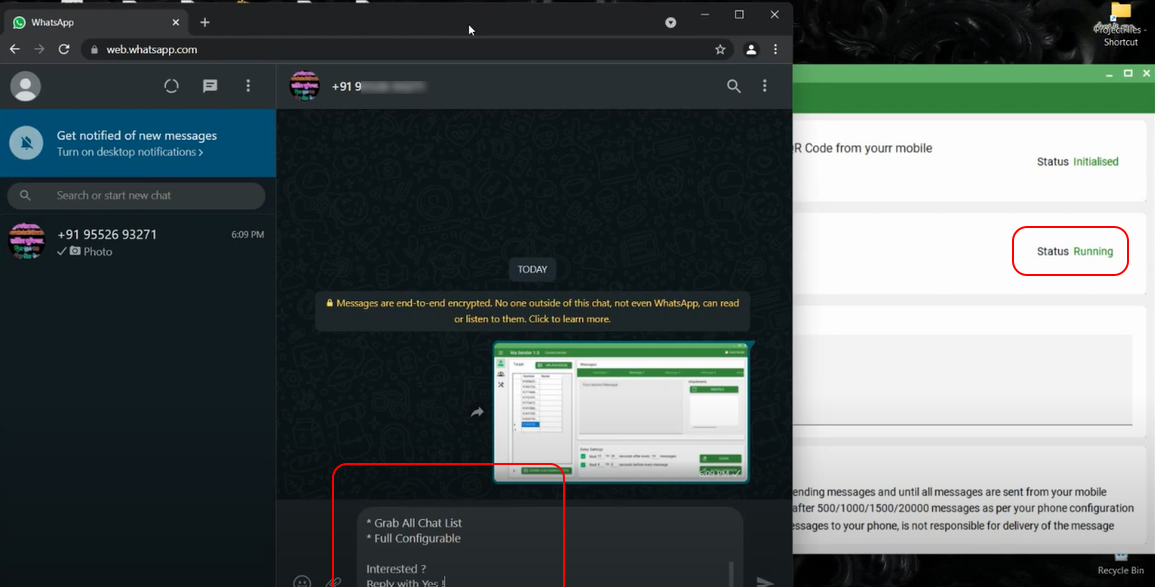
Task: Forward the photo using share arrow
Action: tap(477, 412)
